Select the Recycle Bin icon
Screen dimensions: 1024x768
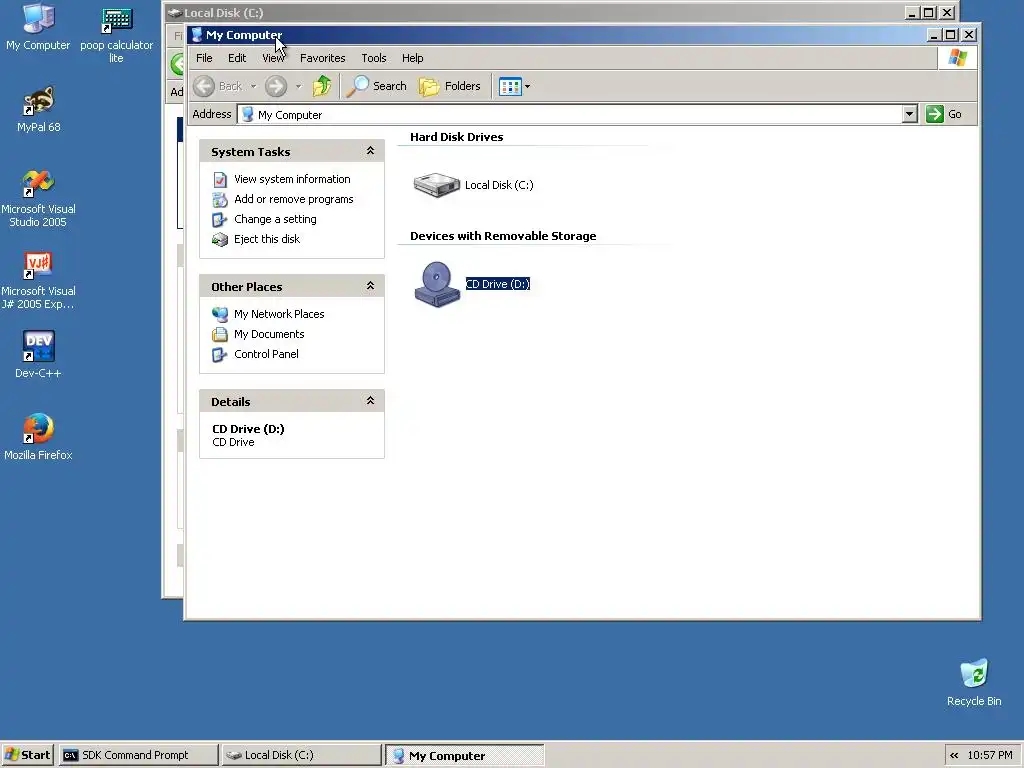point(974,682)
